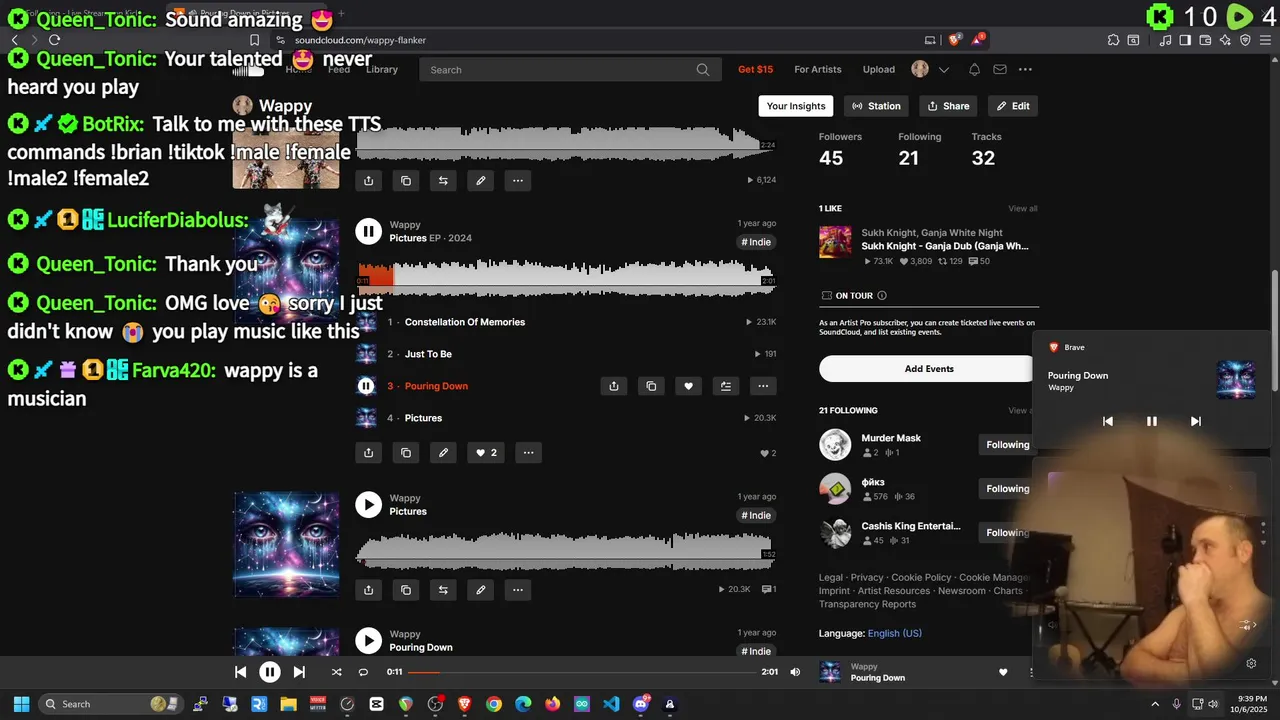Repost the top track with 6,124 plays
1280x720 pixels.
point(443,181)
